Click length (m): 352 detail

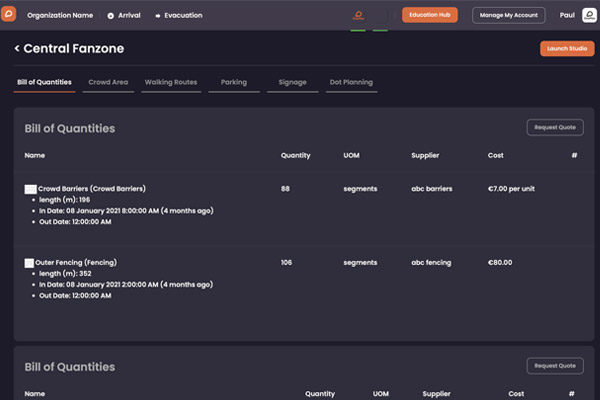[65, 274]
